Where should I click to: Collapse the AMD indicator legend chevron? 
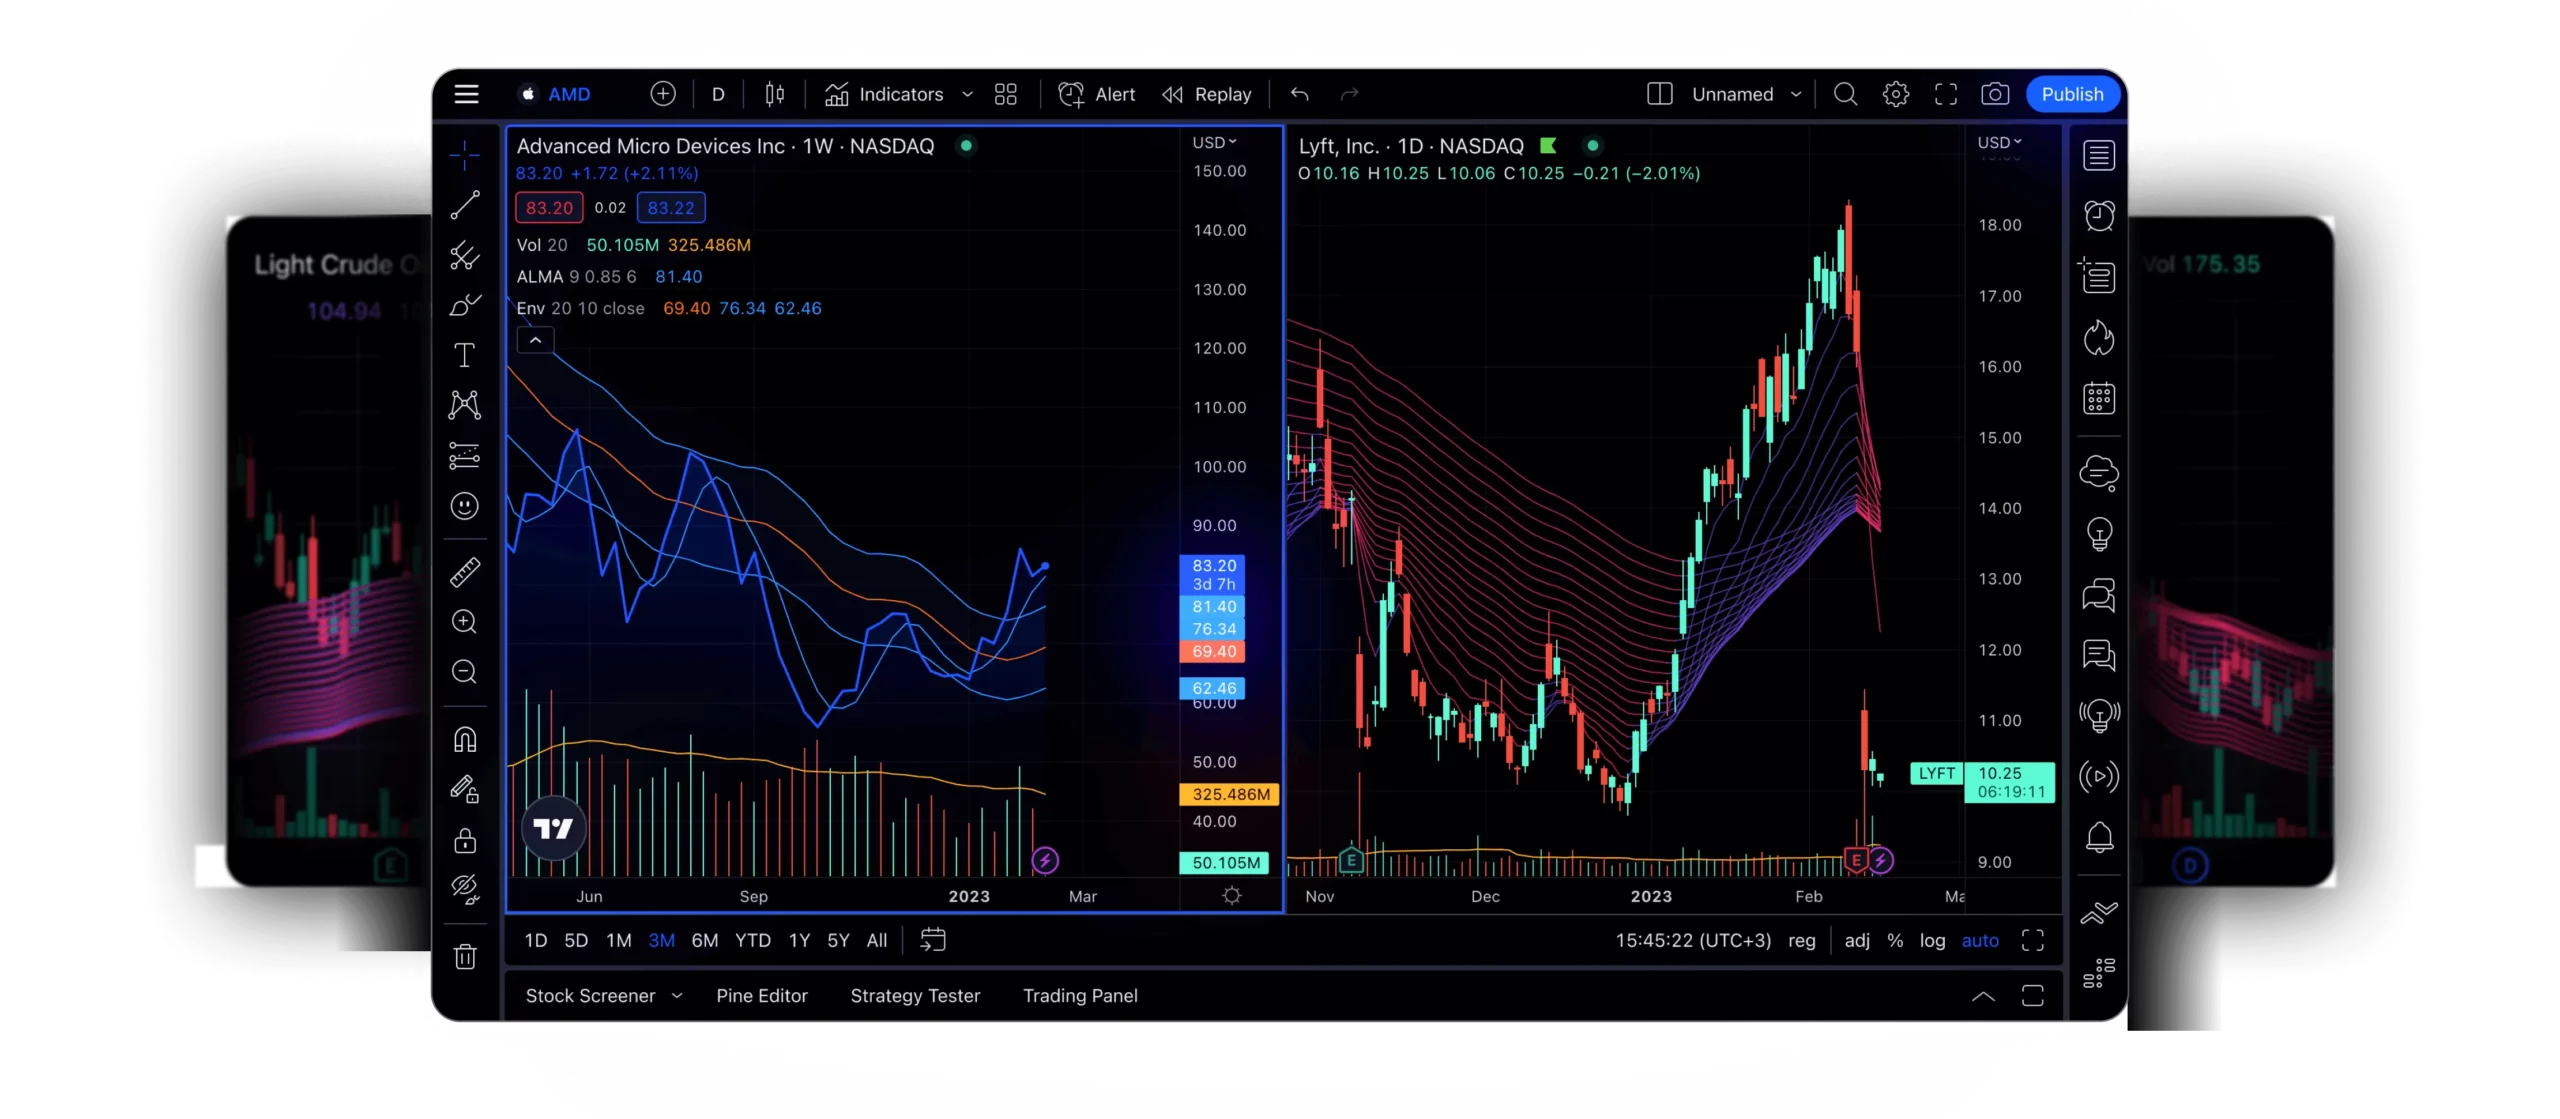(x=535, y=340)
